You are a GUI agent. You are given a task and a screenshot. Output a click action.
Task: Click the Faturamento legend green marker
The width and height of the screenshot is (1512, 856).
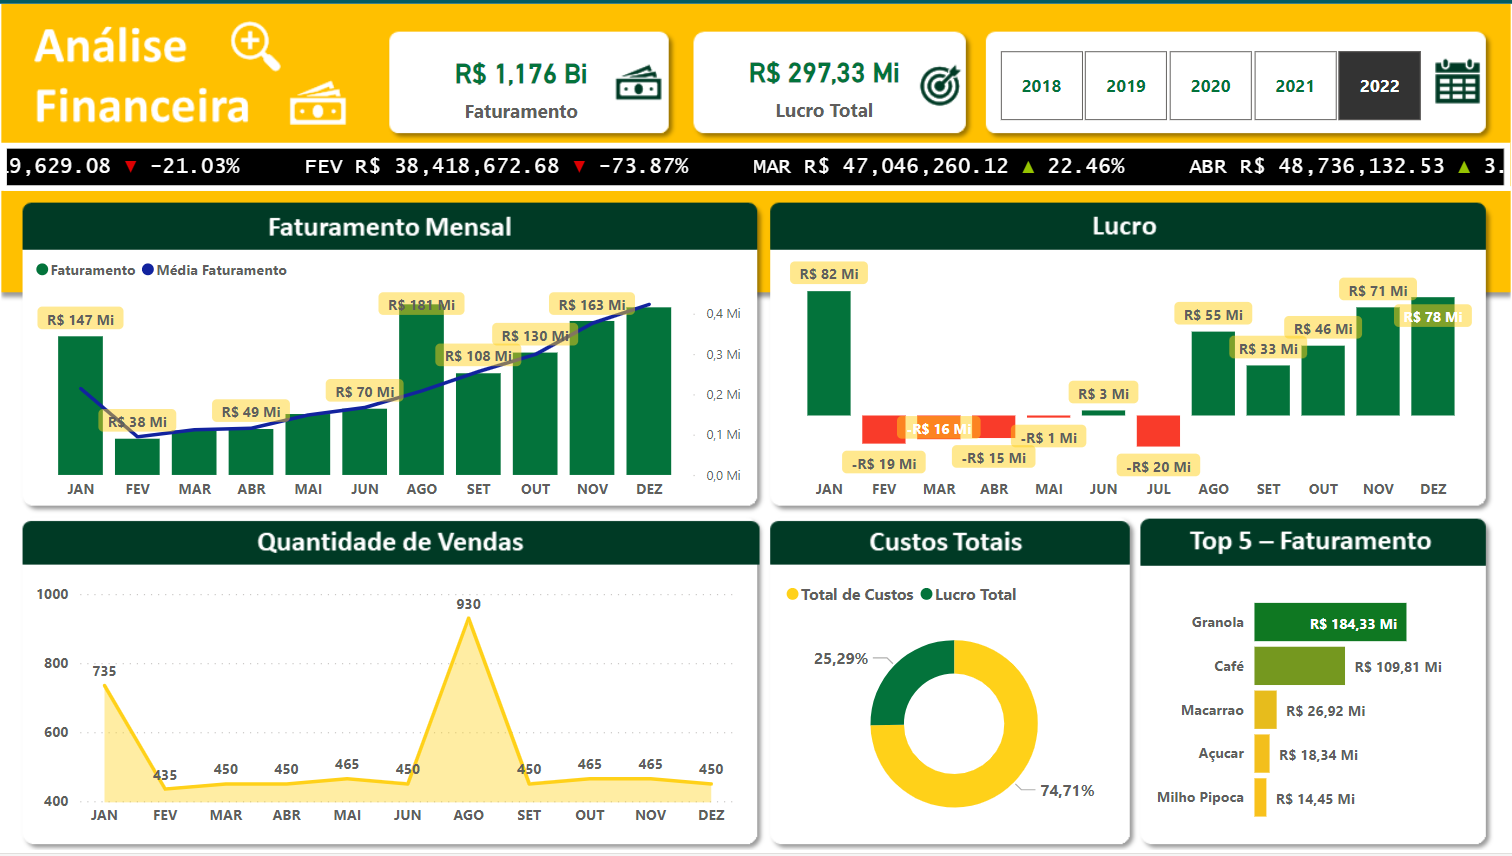(x=42, y=270)
